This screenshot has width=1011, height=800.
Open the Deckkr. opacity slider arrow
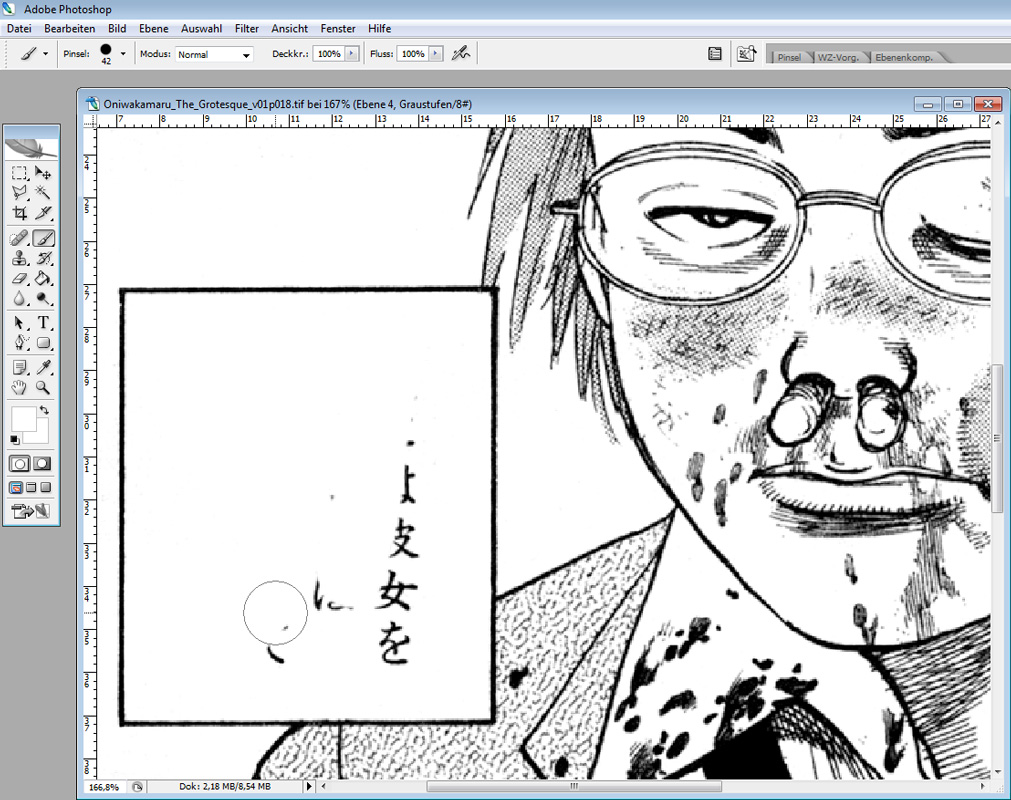click(352, 54)
